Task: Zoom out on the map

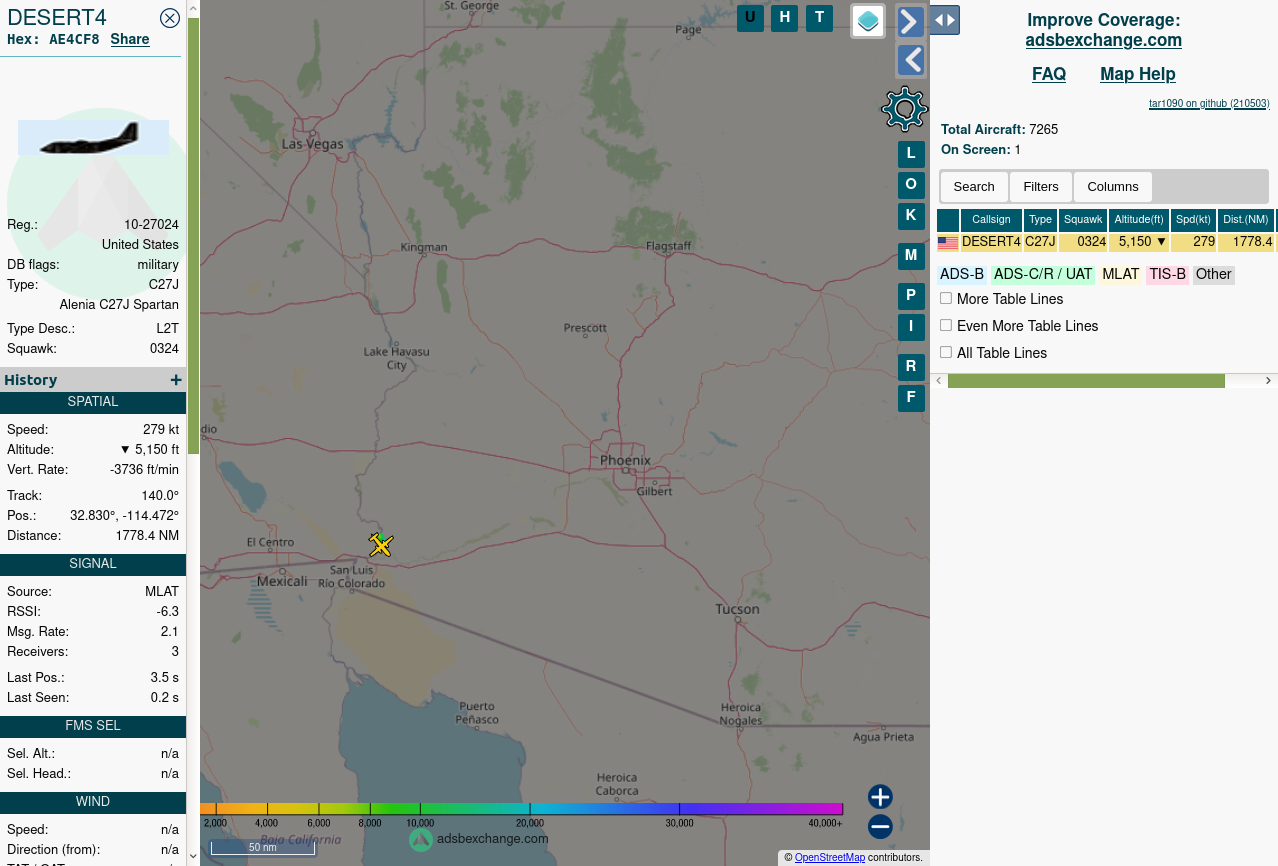Action: 880,827
